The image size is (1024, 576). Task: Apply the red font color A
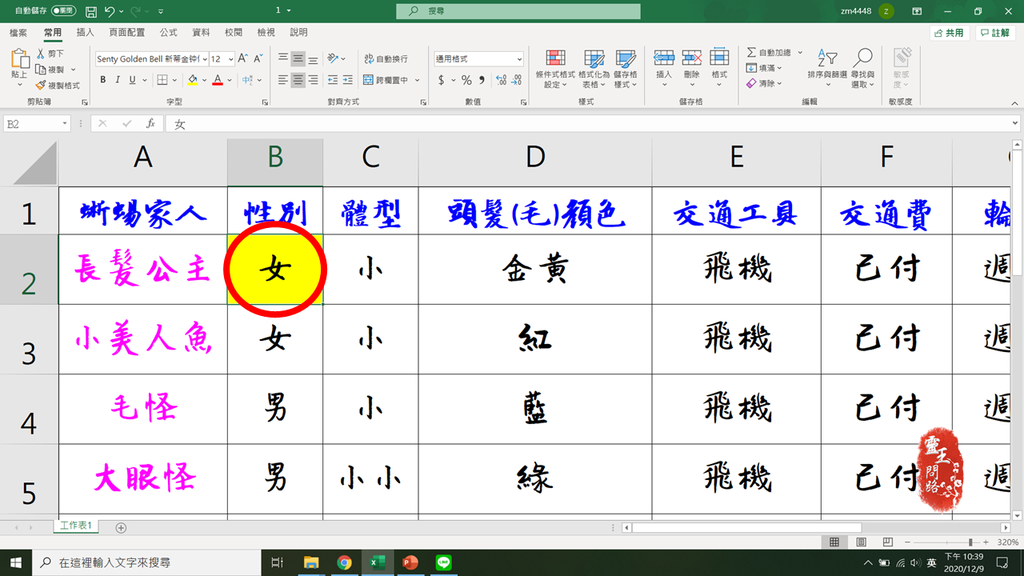(217, 80)
